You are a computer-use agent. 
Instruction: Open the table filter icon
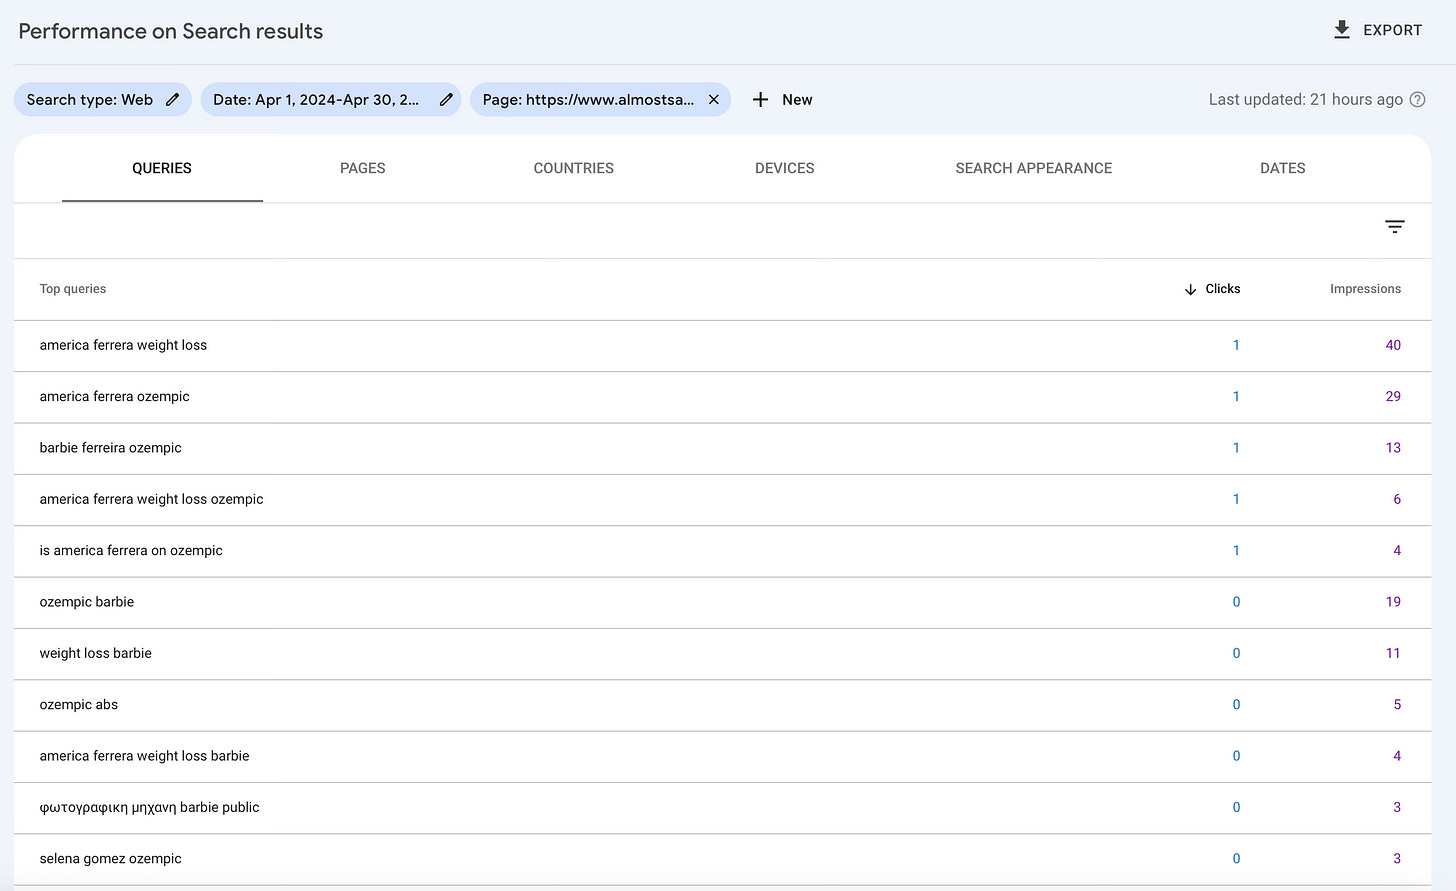pos(1394,227)
